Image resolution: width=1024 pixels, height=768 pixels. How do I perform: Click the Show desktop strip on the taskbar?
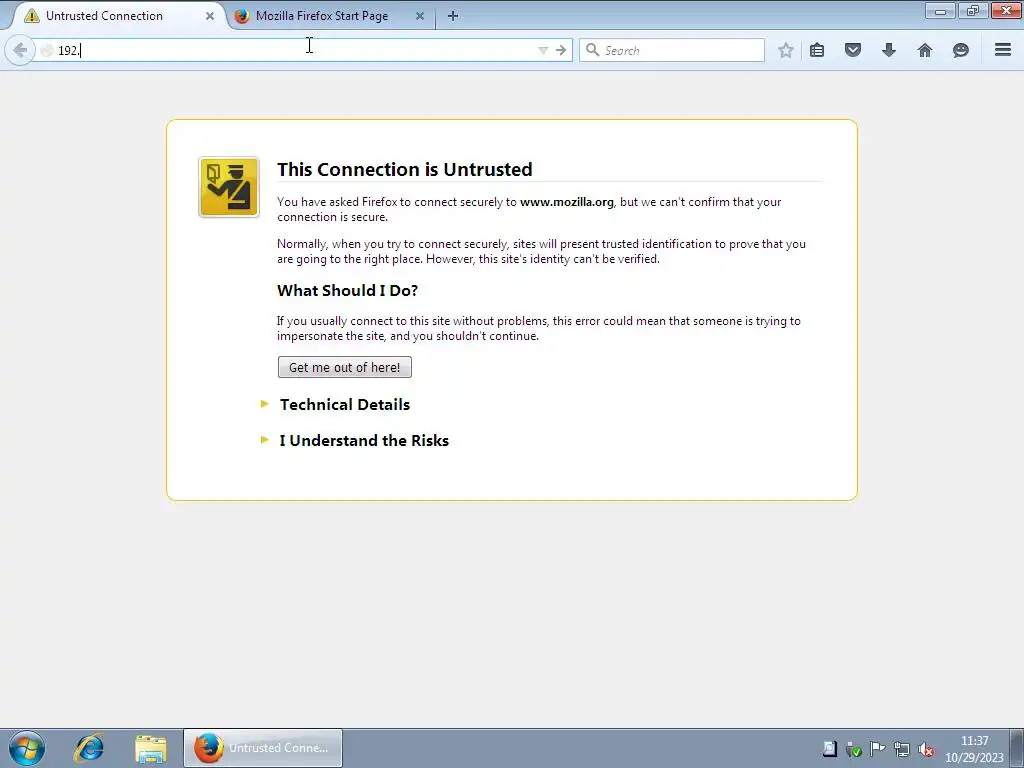(x=1017, y=748)
